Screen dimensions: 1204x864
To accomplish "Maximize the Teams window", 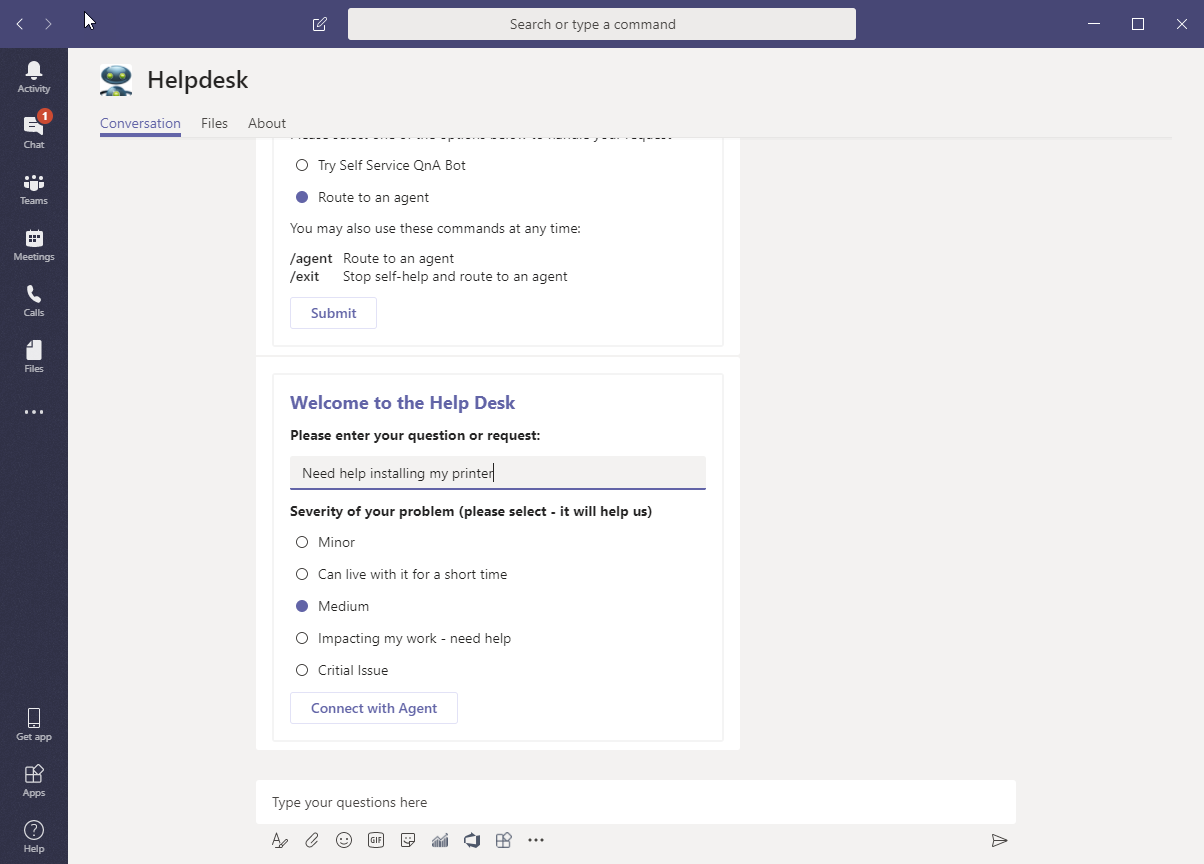I will click(1138, 24).
